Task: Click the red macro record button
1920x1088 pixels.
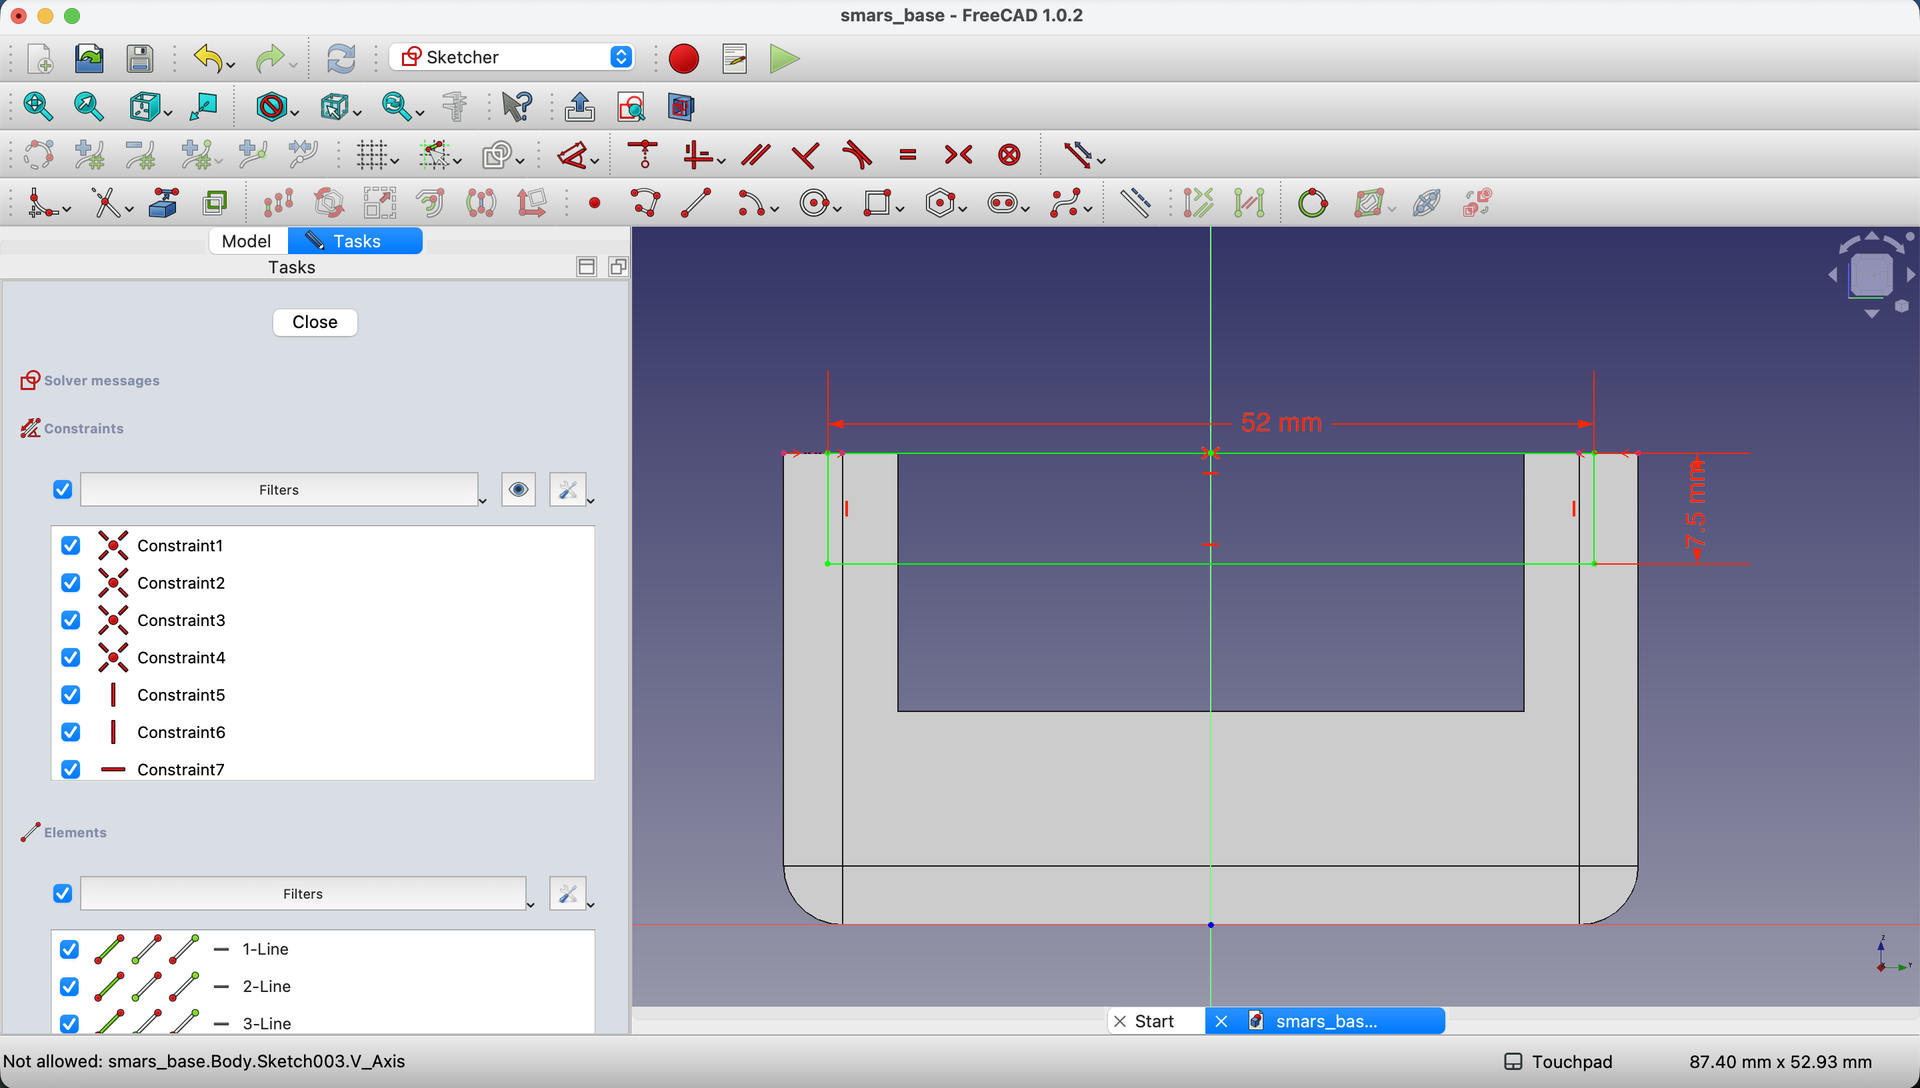Action: 684,58
